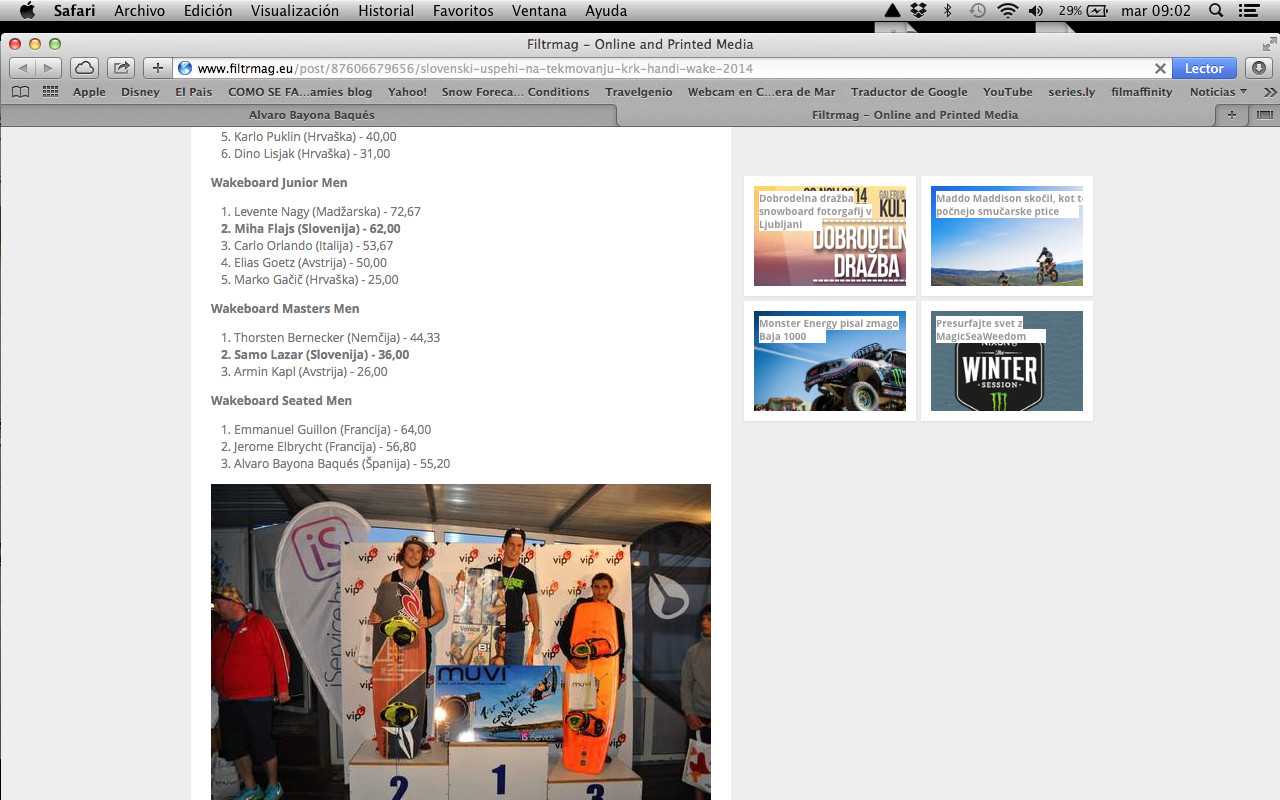Open the Historial menu
This screenshot has height=800, width=1280.
pyautogui.click(x=386, y=11)
